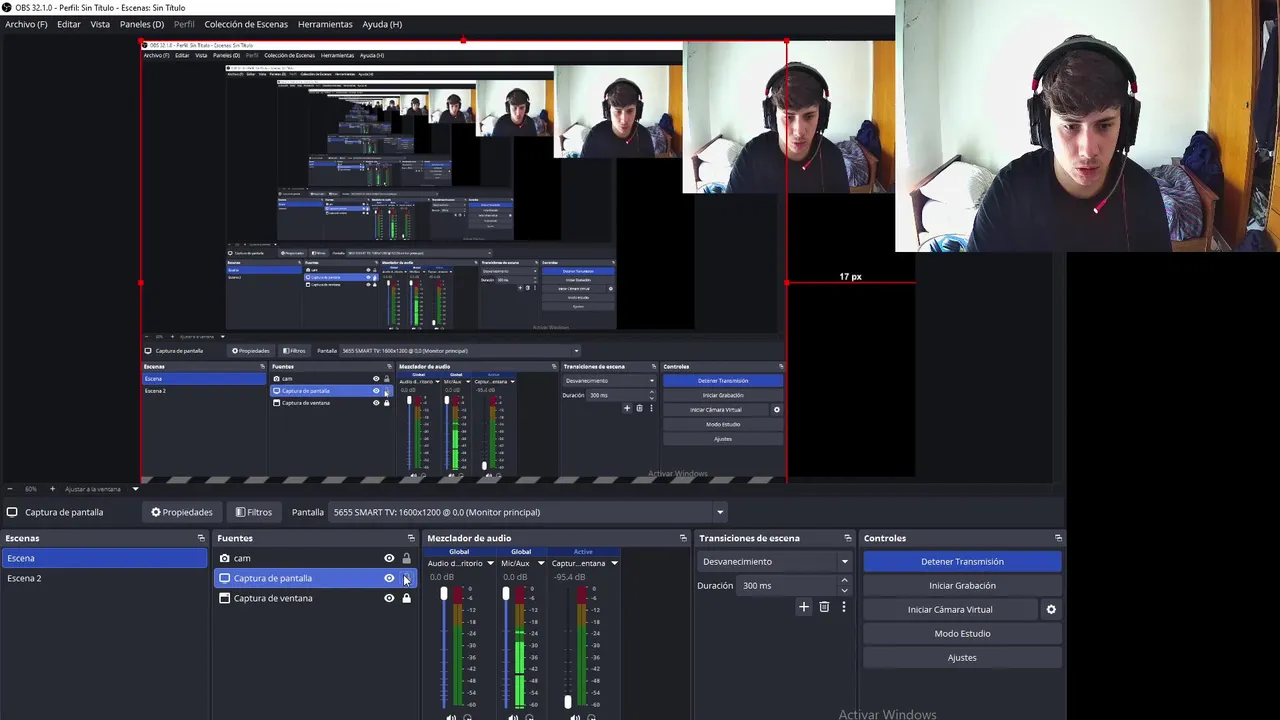Open the Pantalla monitor selection dropdown
The width and height of the screenshot is (1280, 720).
pos(528,512)
